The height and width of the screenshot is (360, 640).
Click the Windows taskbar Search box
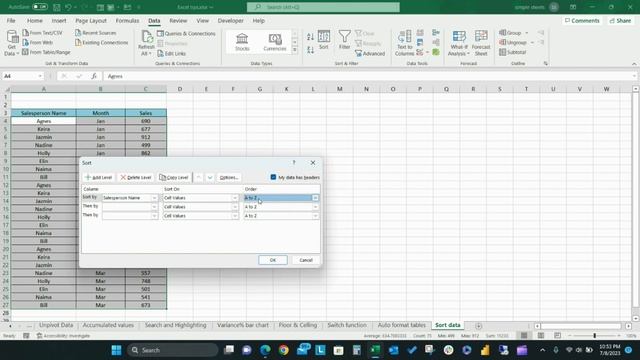(172, 350)
